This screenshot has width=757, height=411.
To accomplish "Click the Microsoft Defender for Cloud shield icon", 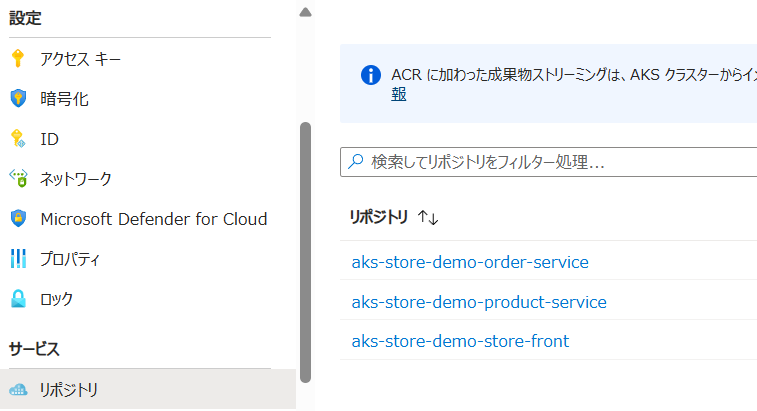I will pos(18,218).
